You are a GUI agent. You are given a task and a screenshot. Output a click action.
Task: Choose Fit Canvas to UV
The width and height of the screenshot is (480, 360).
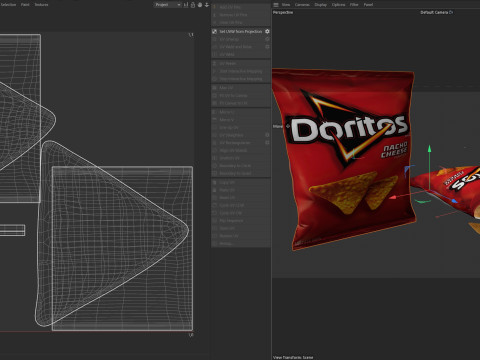(241, 103)
